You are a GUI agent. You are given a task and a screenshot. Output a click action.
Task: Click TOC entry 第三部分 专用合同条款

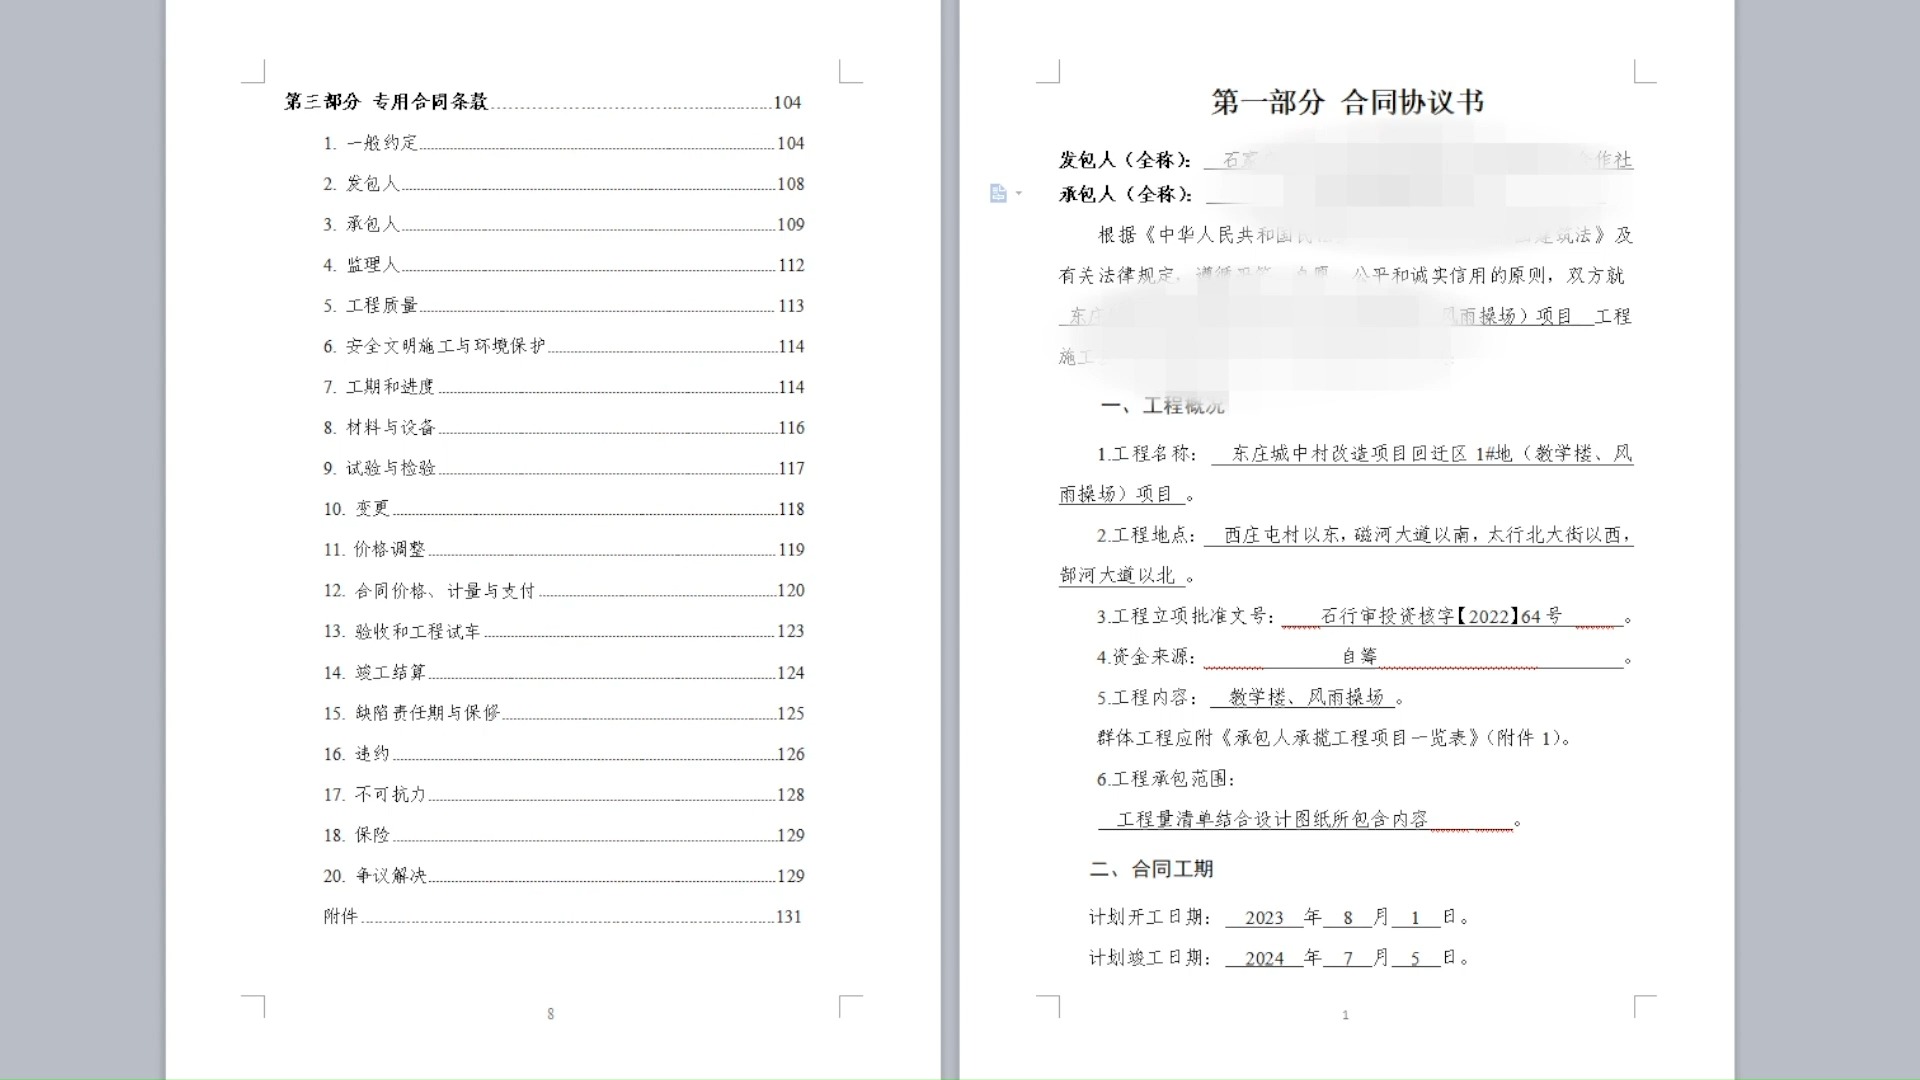point(543,102)
